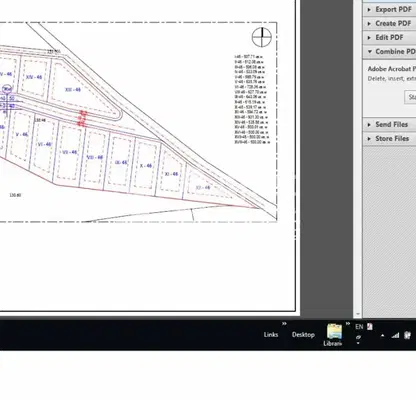Open the chevron overflow next to Desktop
Image resolution: width=416 pixels, height=400 pixels.
pos(348,323)
